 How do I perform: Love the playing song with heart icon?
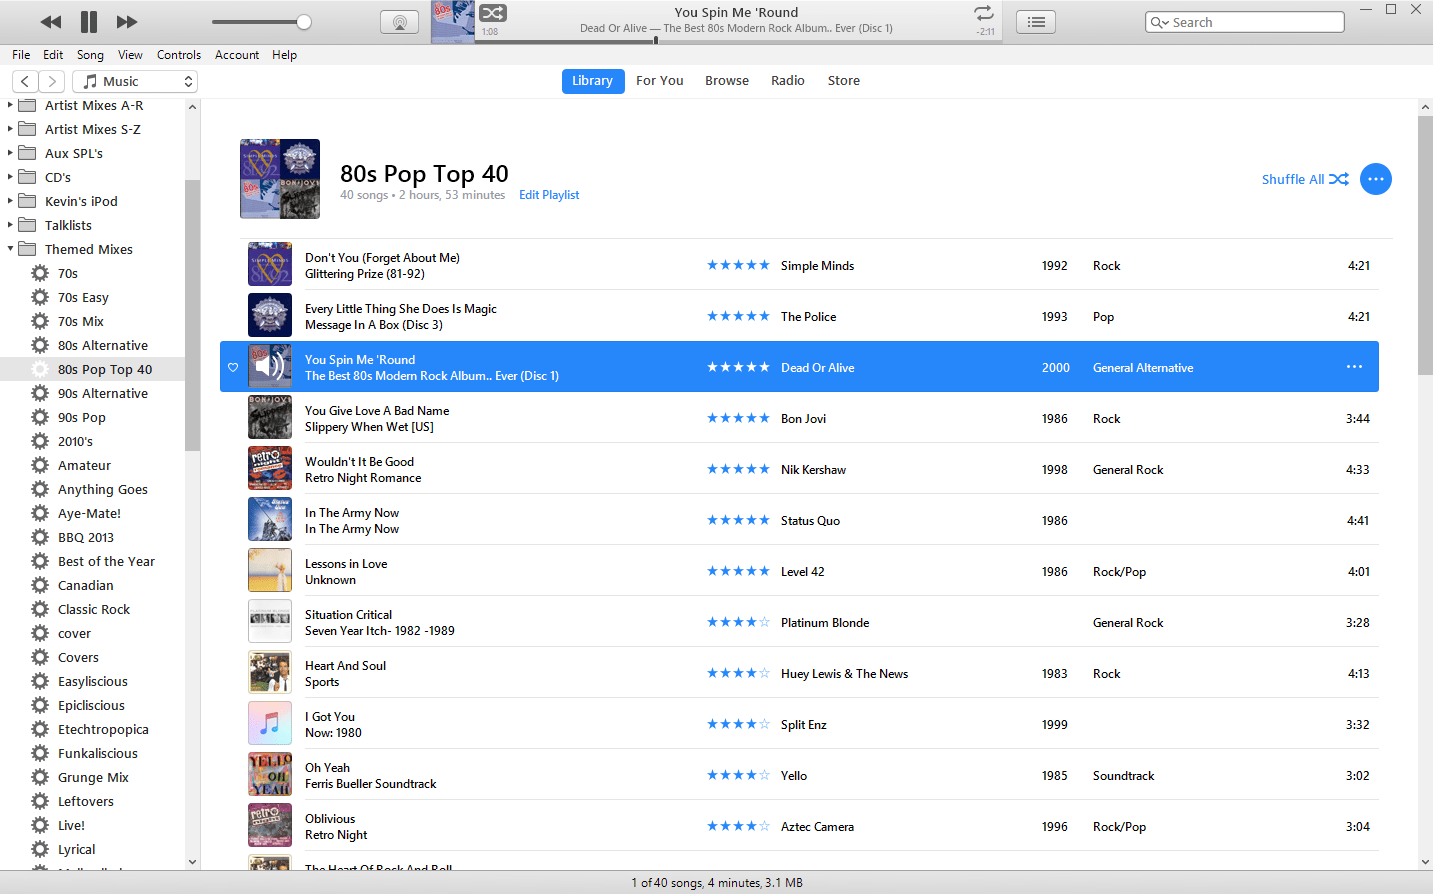[233, 367]
